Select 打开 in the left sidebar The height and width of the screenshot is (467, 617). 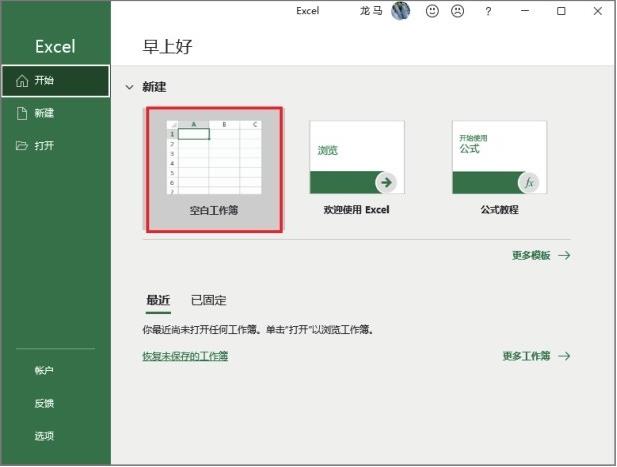click(55, 146)
